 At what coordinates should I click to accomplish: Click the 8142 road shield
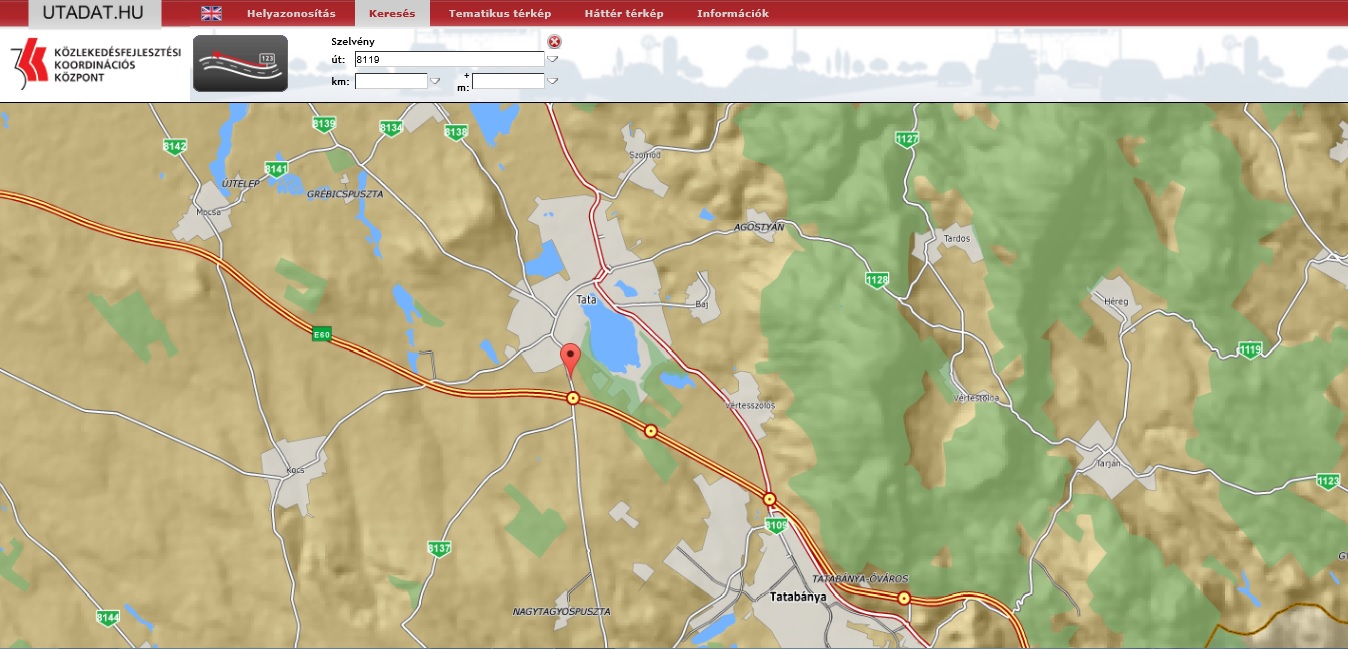(x=175, y=146)
